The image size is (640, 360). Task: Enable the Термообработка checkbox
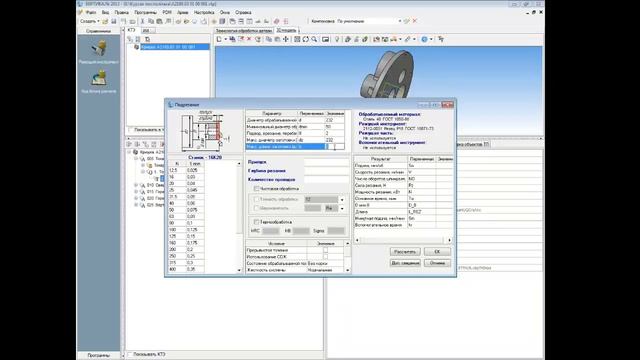coord(256,222)
